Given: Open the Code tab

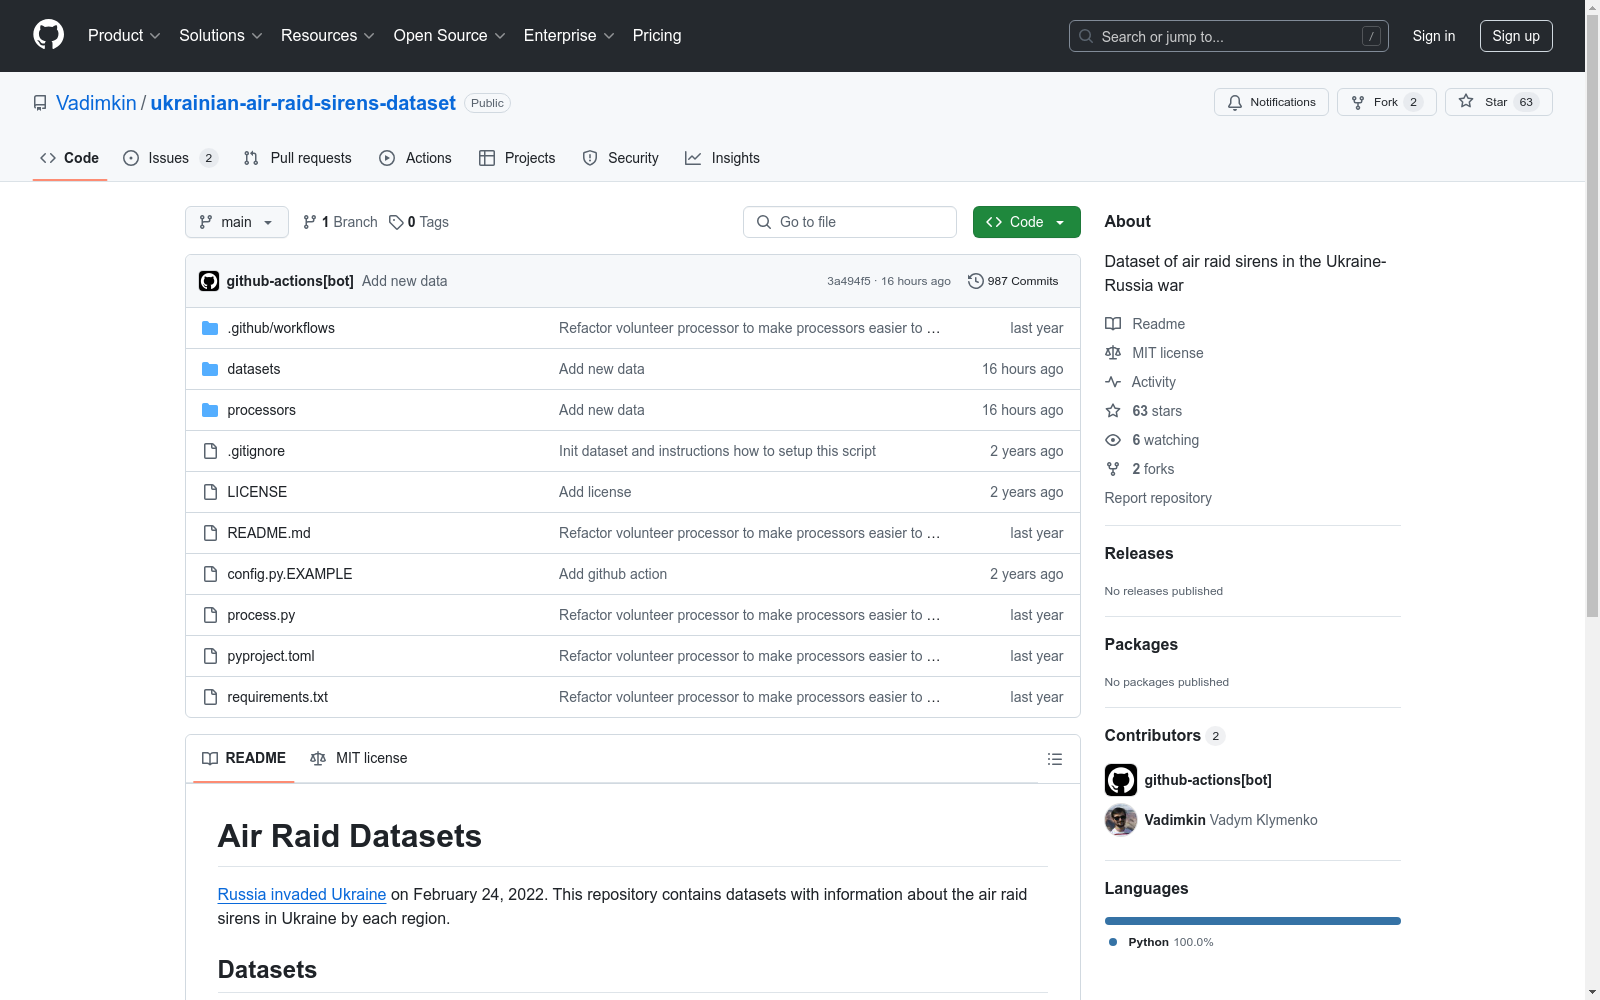Looking at the screenshot, I should pos(70,158).
